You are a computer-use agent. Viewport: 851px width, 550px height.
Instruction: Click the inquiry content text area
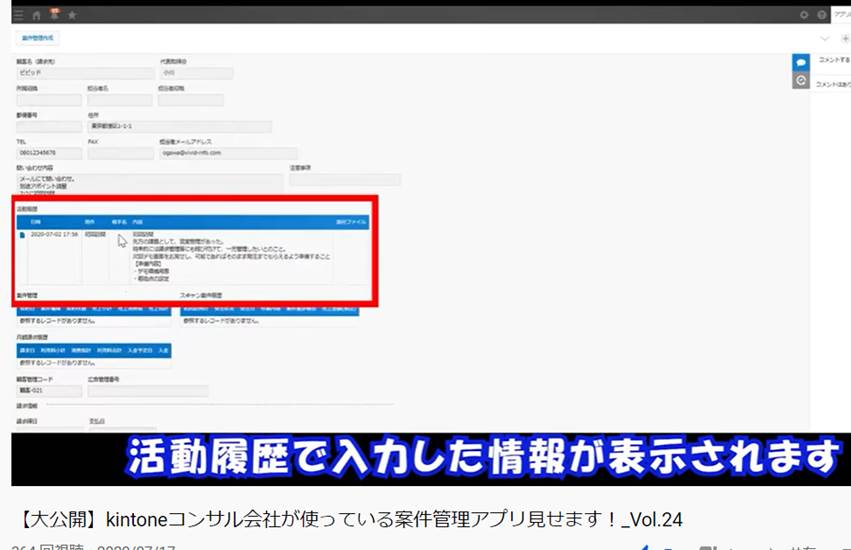click(149, 184)
